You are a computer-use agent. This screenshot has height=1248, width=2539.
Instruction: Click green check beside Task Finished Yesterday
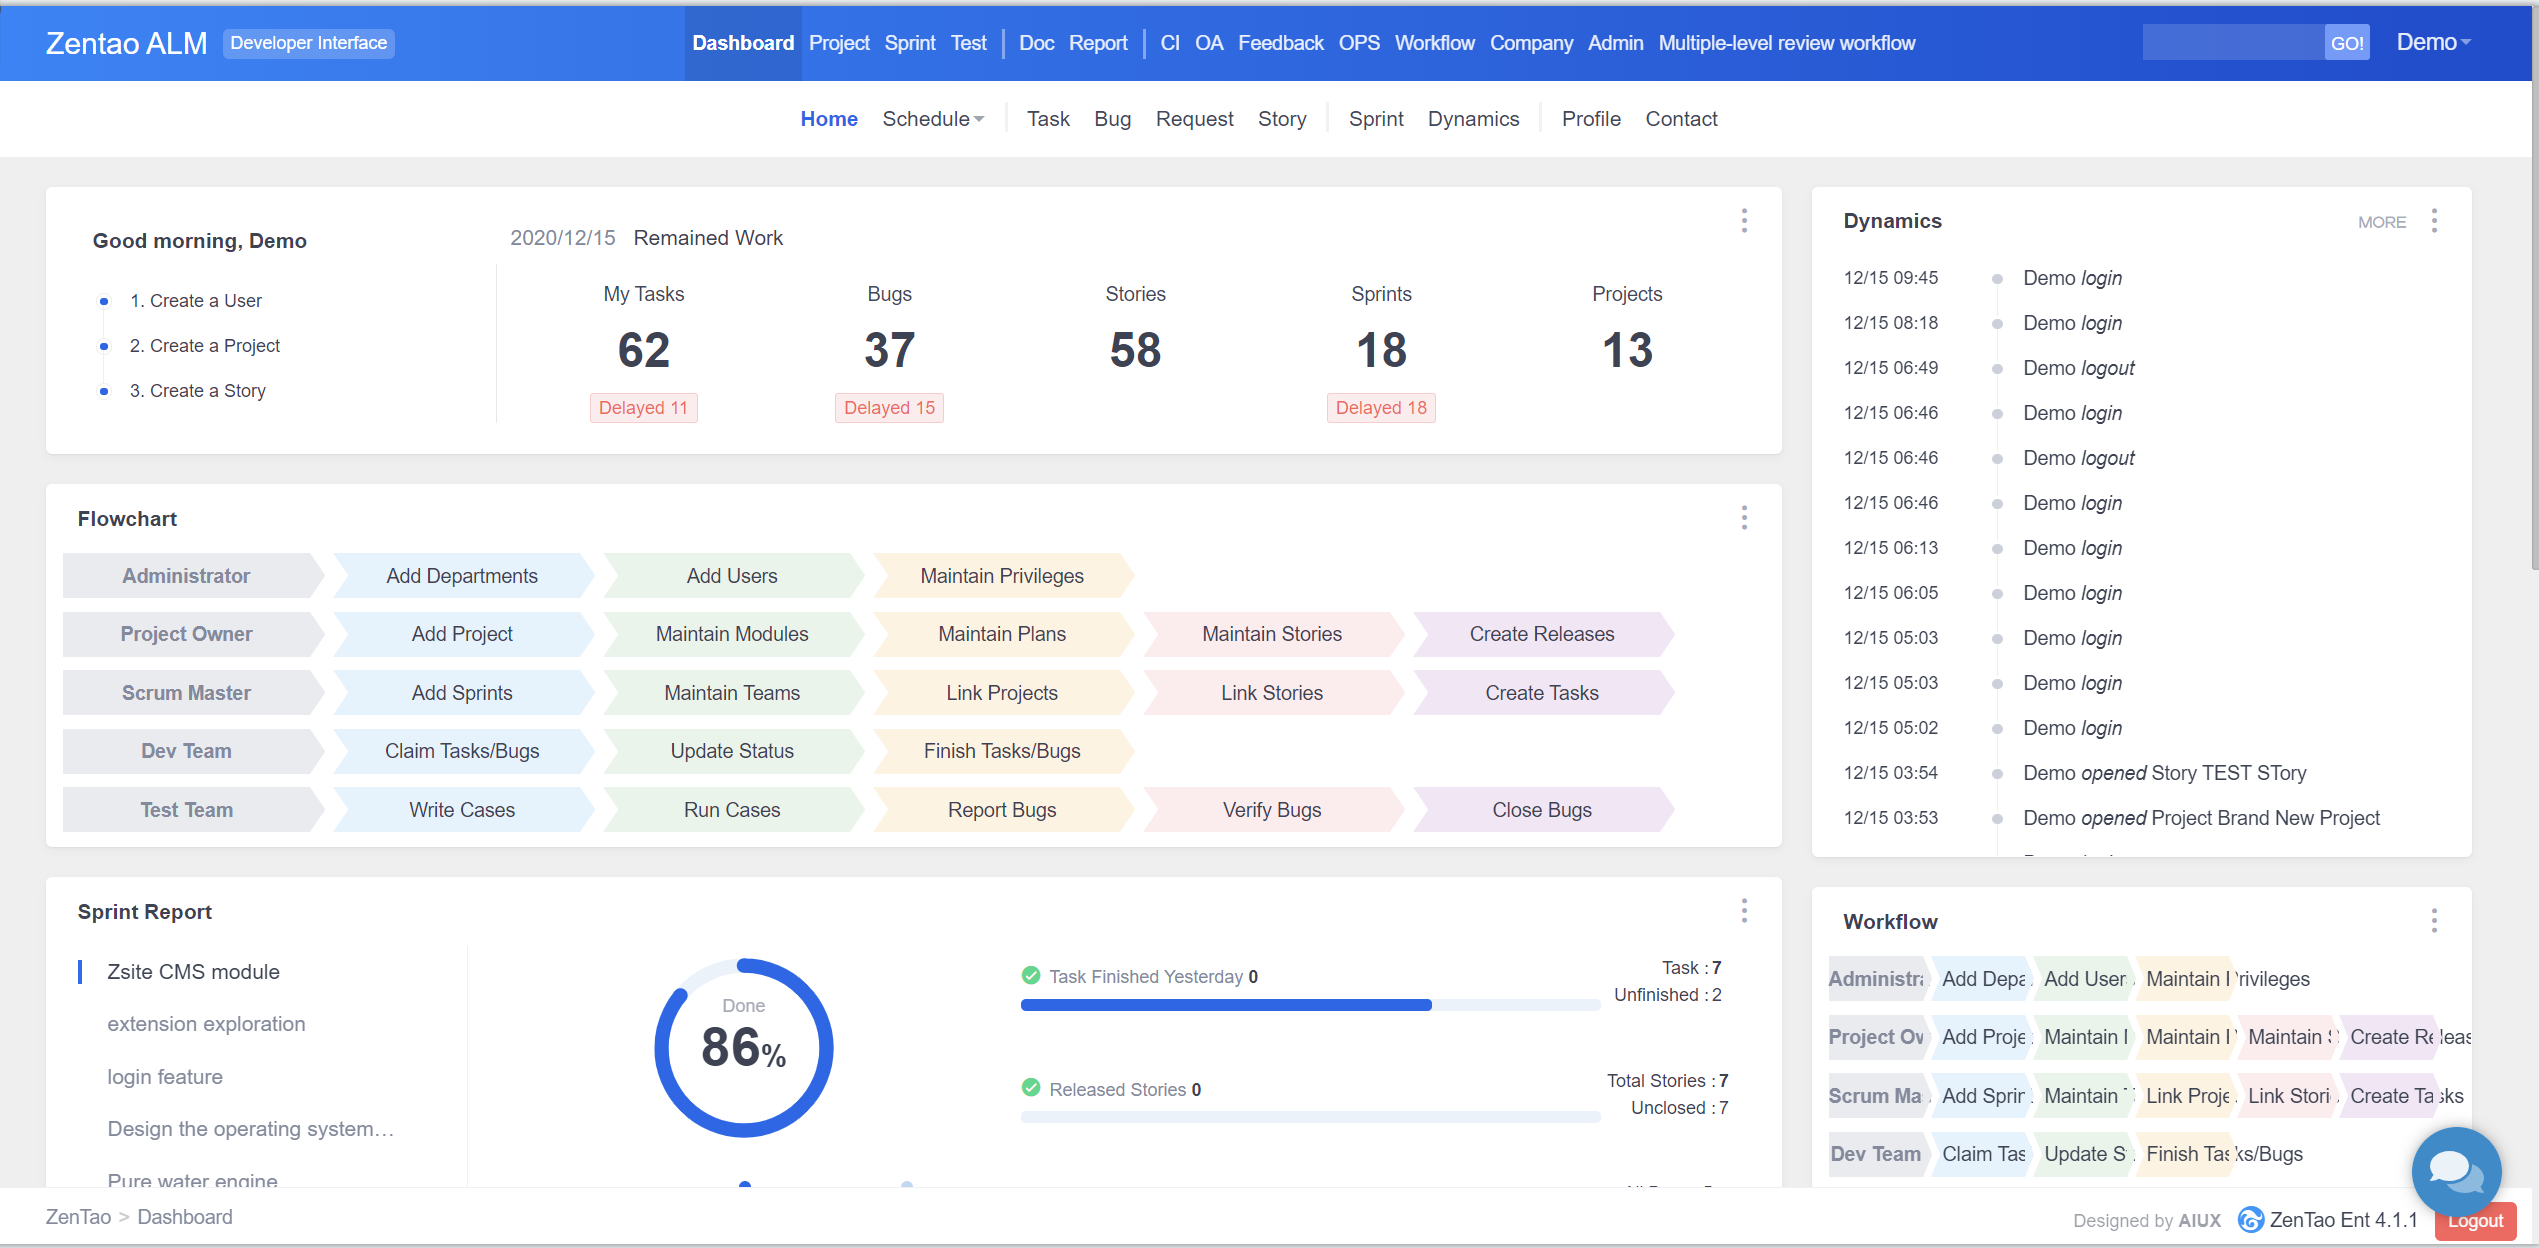[x=1031, y=976]
